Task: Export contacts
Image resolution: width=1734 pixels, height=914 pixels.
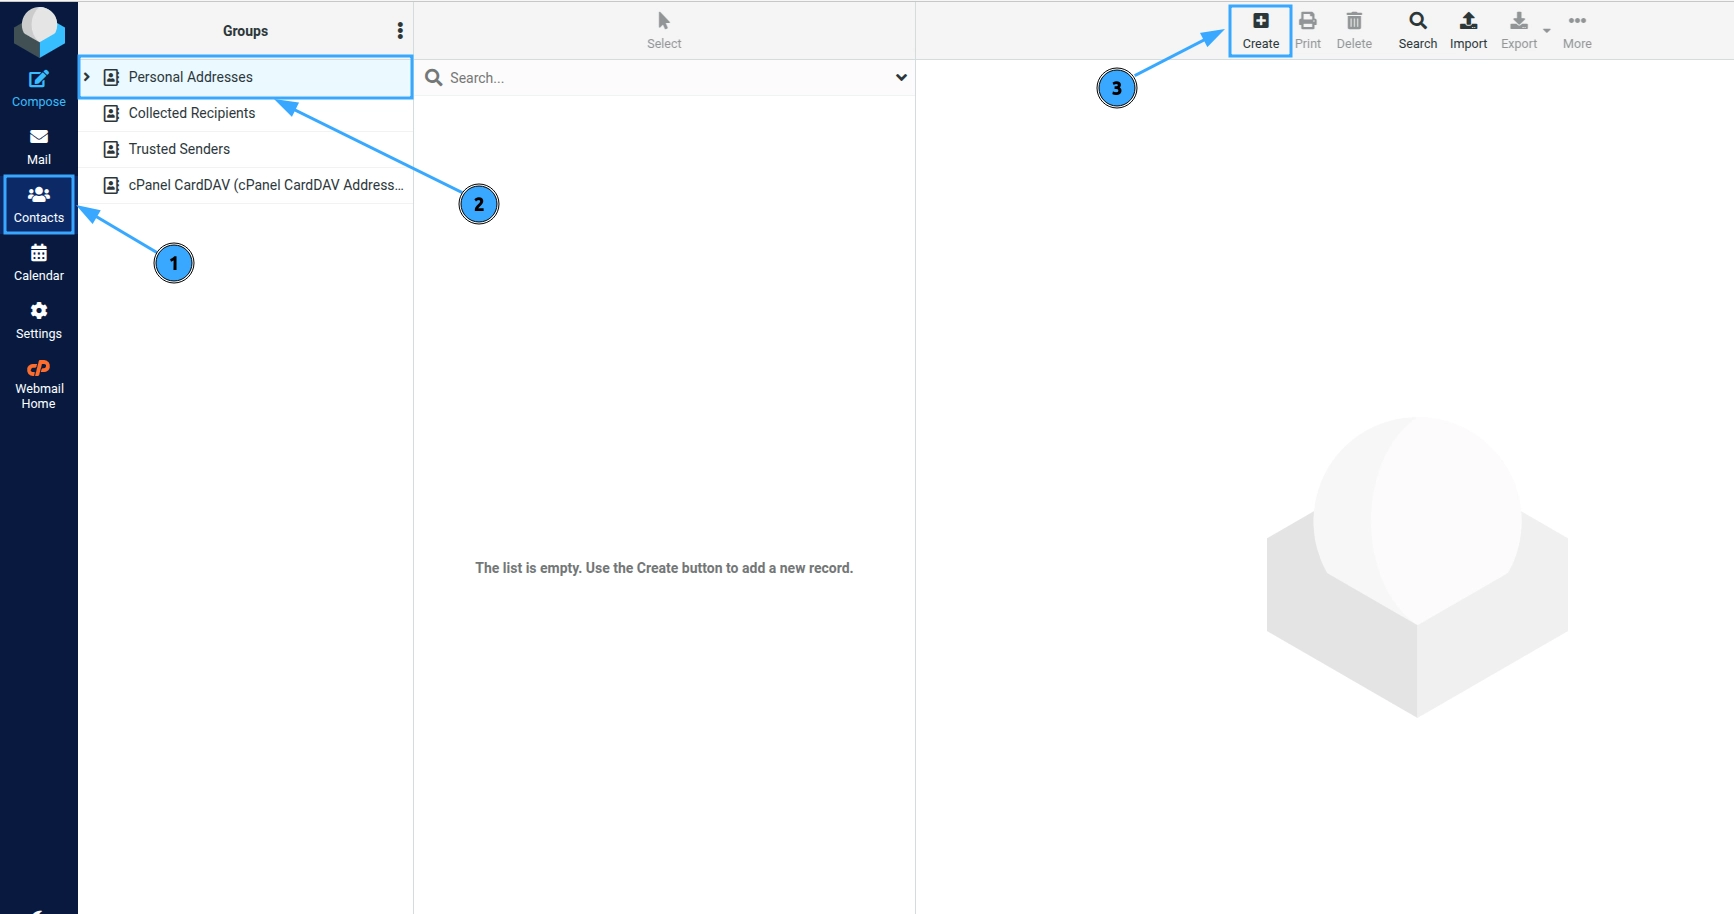Action: point(1519,31)
